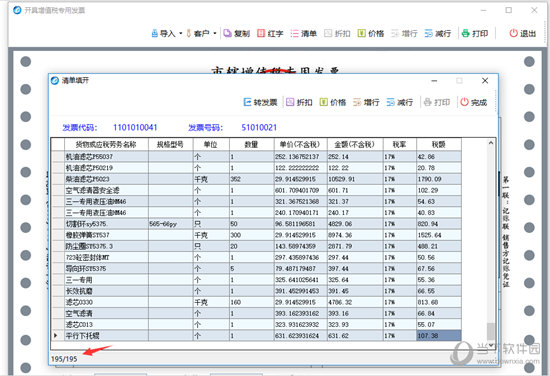Select the 柴油滤芯P5023 name cell
Image resolution: width=550 pixels, height=376 pixels.
coord(106,179)
